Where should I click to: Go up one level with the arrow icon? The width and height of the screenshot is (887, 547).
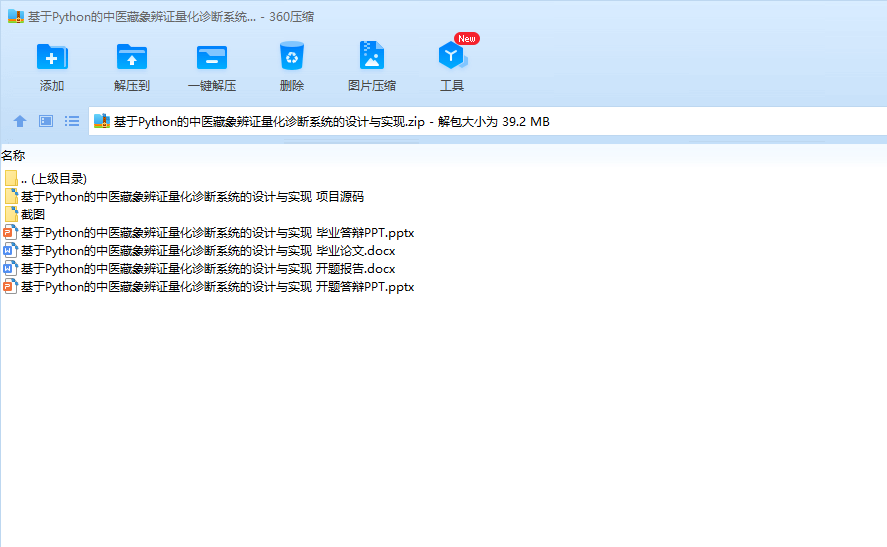tap(20, 121)
